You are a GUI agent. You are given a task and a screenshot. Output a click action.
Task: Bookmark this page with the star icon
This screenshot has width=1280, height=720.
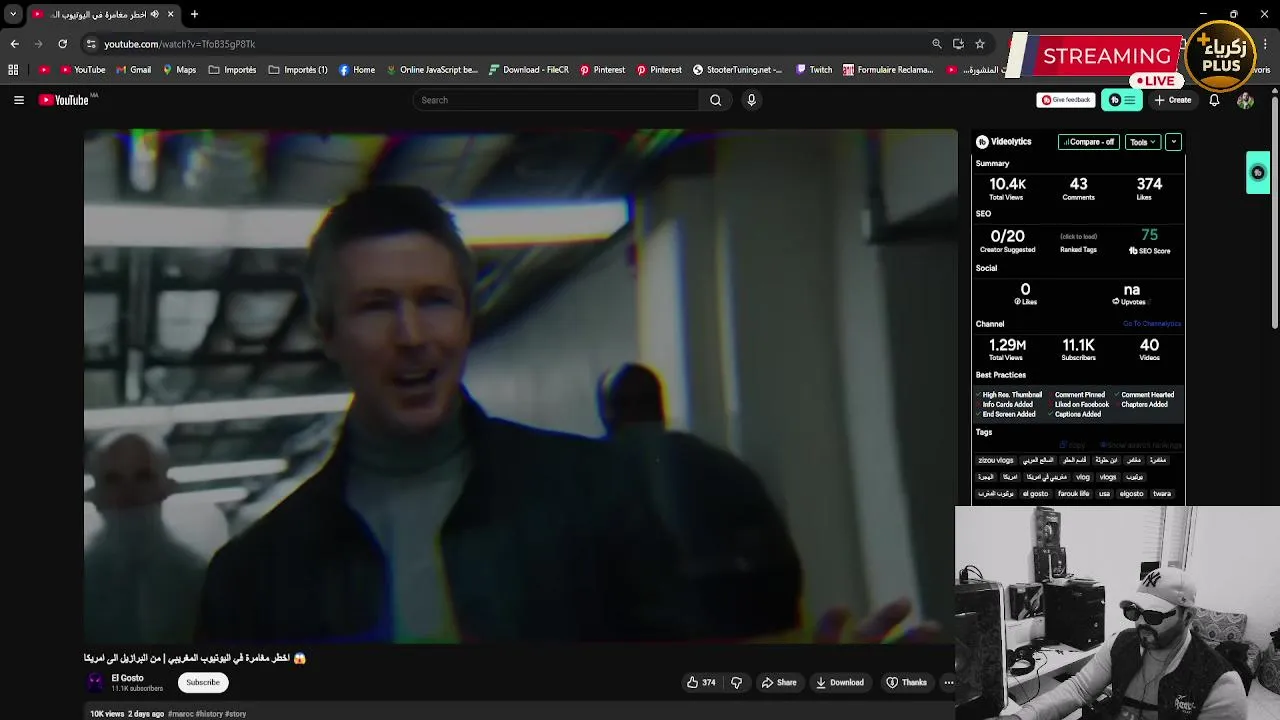[980, 44]
